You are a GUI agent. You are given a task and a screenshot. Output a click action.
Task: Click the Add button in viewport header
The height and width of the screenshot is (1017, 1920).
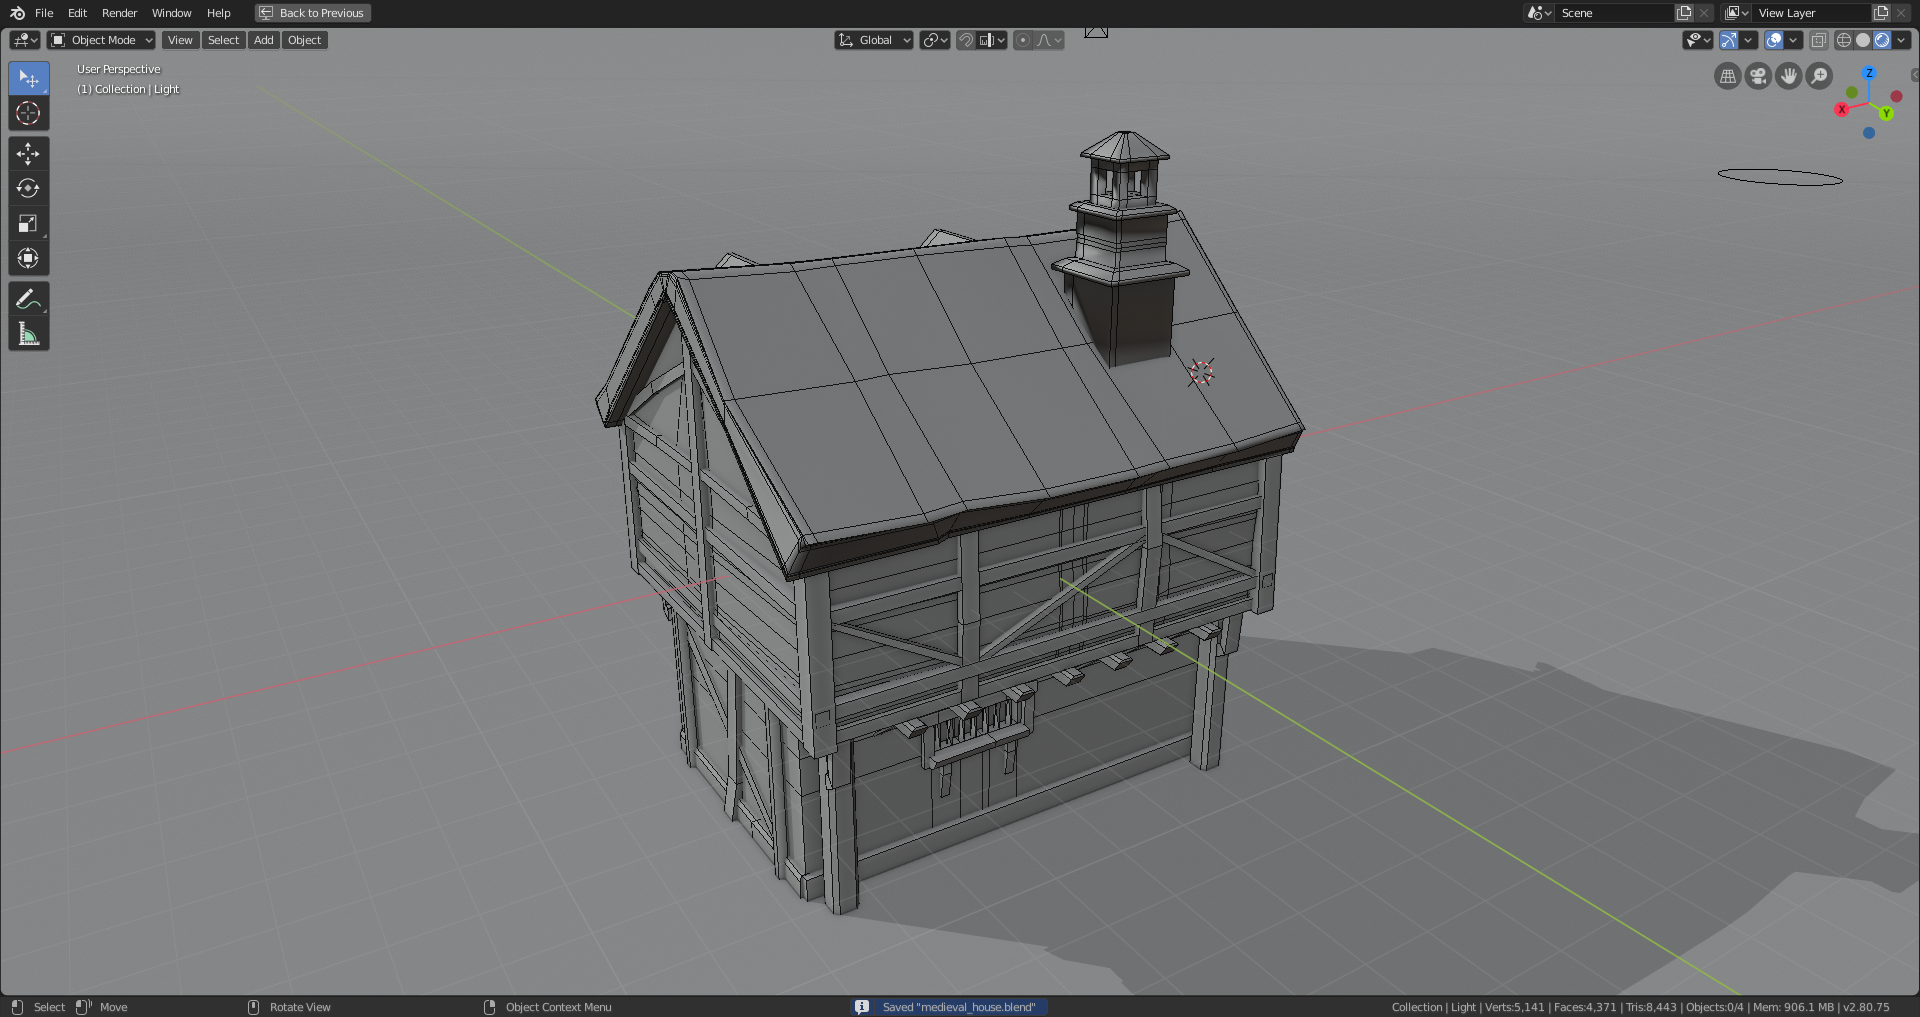pos(263,40)
